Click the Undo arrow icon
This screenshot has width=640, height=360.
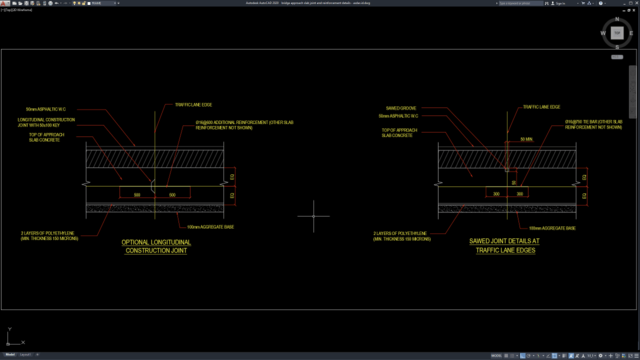pyautogui.click(x=57, y=3)
